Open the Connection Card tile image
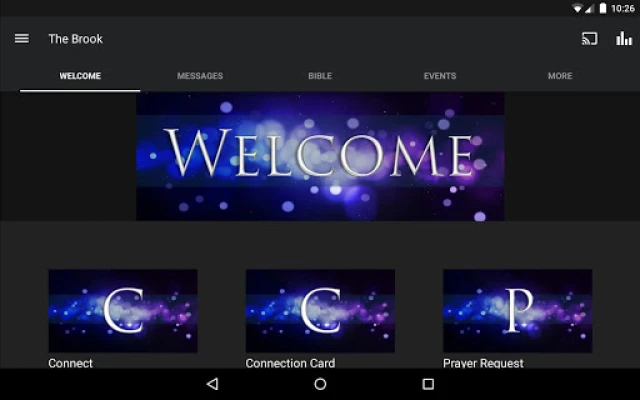 [x=320, y=310]
